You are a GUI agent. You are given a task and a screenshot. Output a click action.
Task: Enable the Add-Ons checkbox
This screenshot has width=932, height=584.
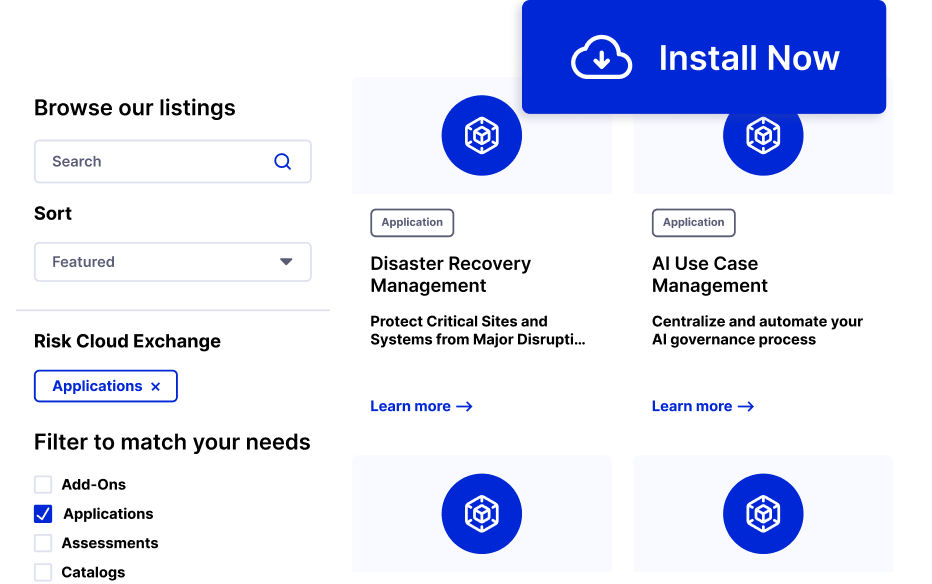[43, 485]
